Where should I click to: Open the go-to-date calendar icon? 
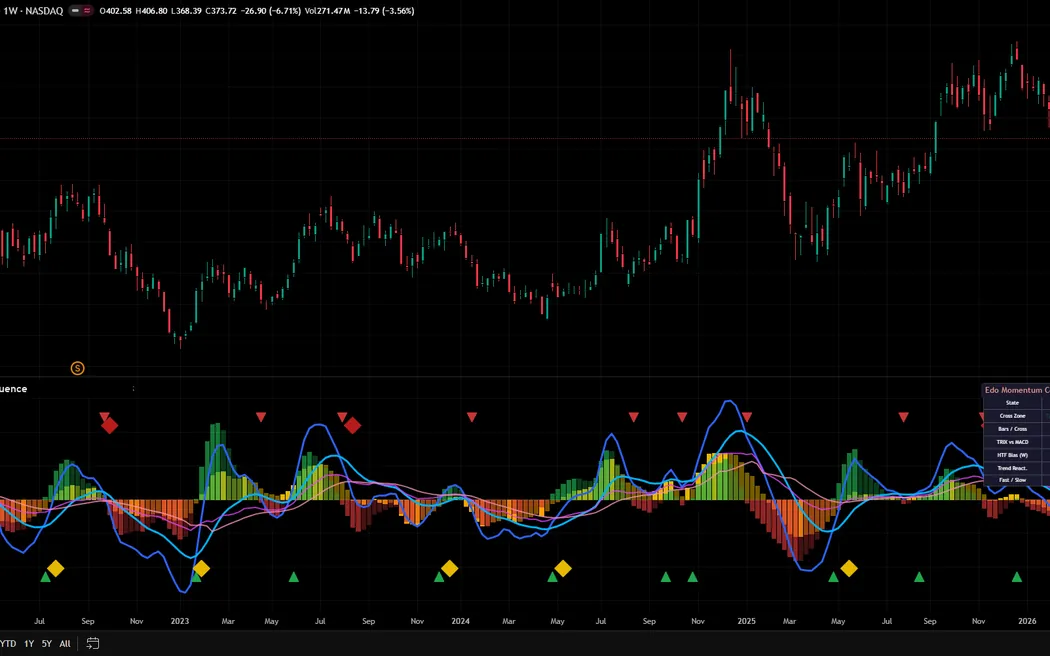[x=93, y=643]
